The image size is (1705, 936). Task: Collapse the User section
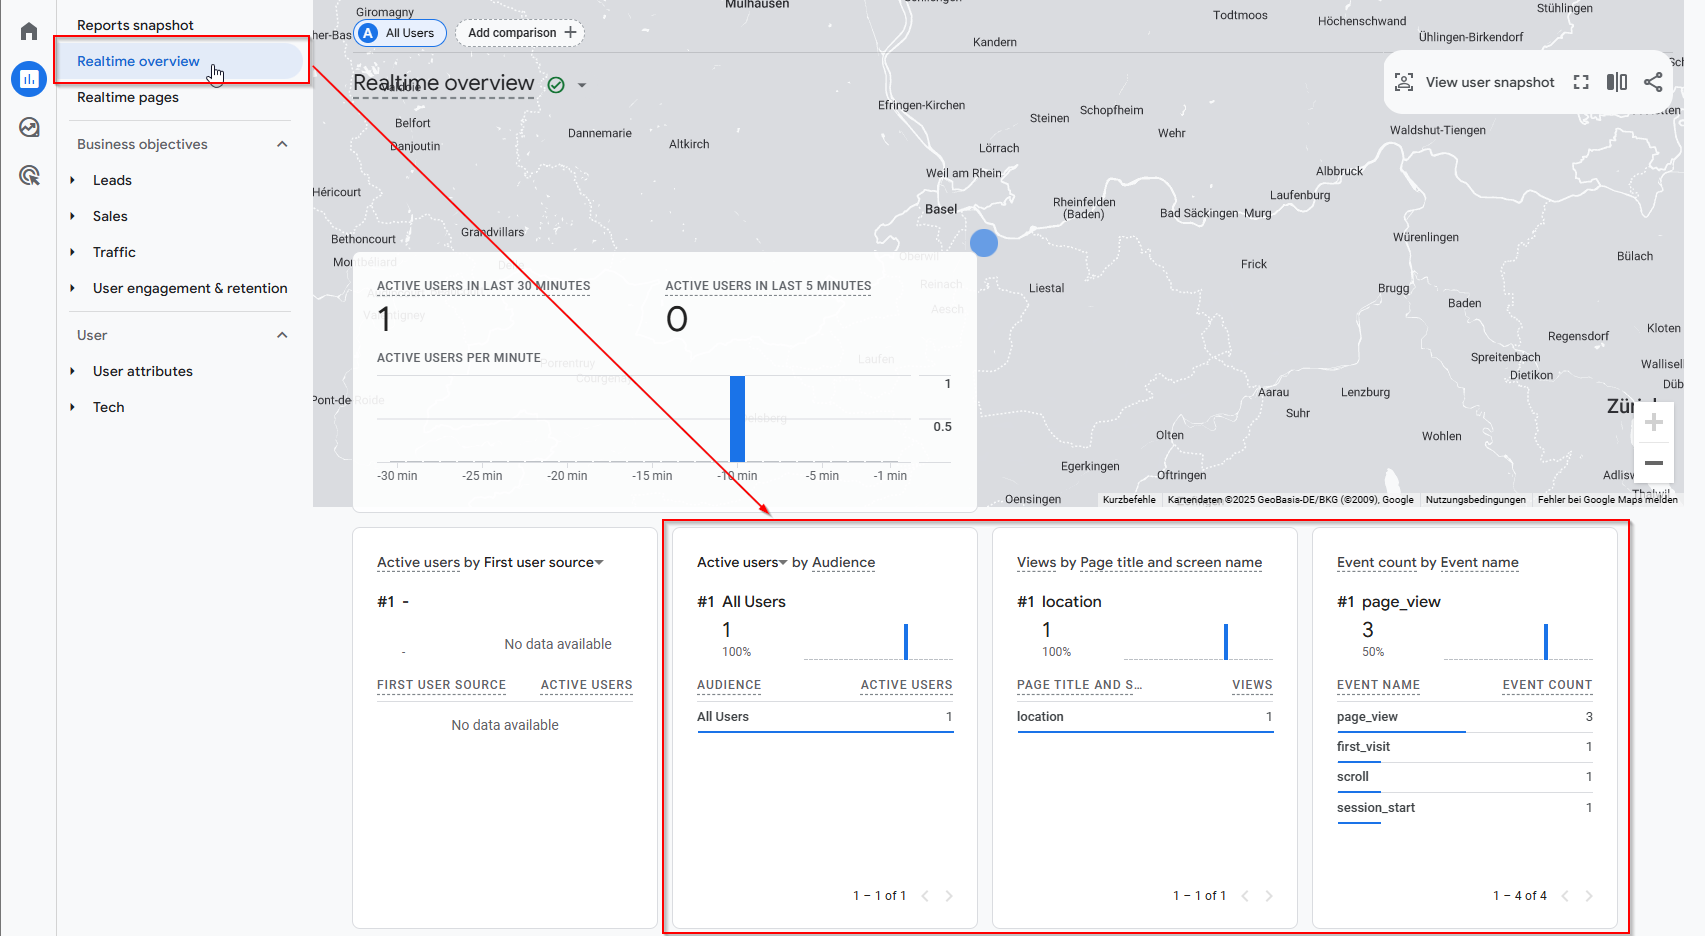pyautogui.click(x=282, y=335)
